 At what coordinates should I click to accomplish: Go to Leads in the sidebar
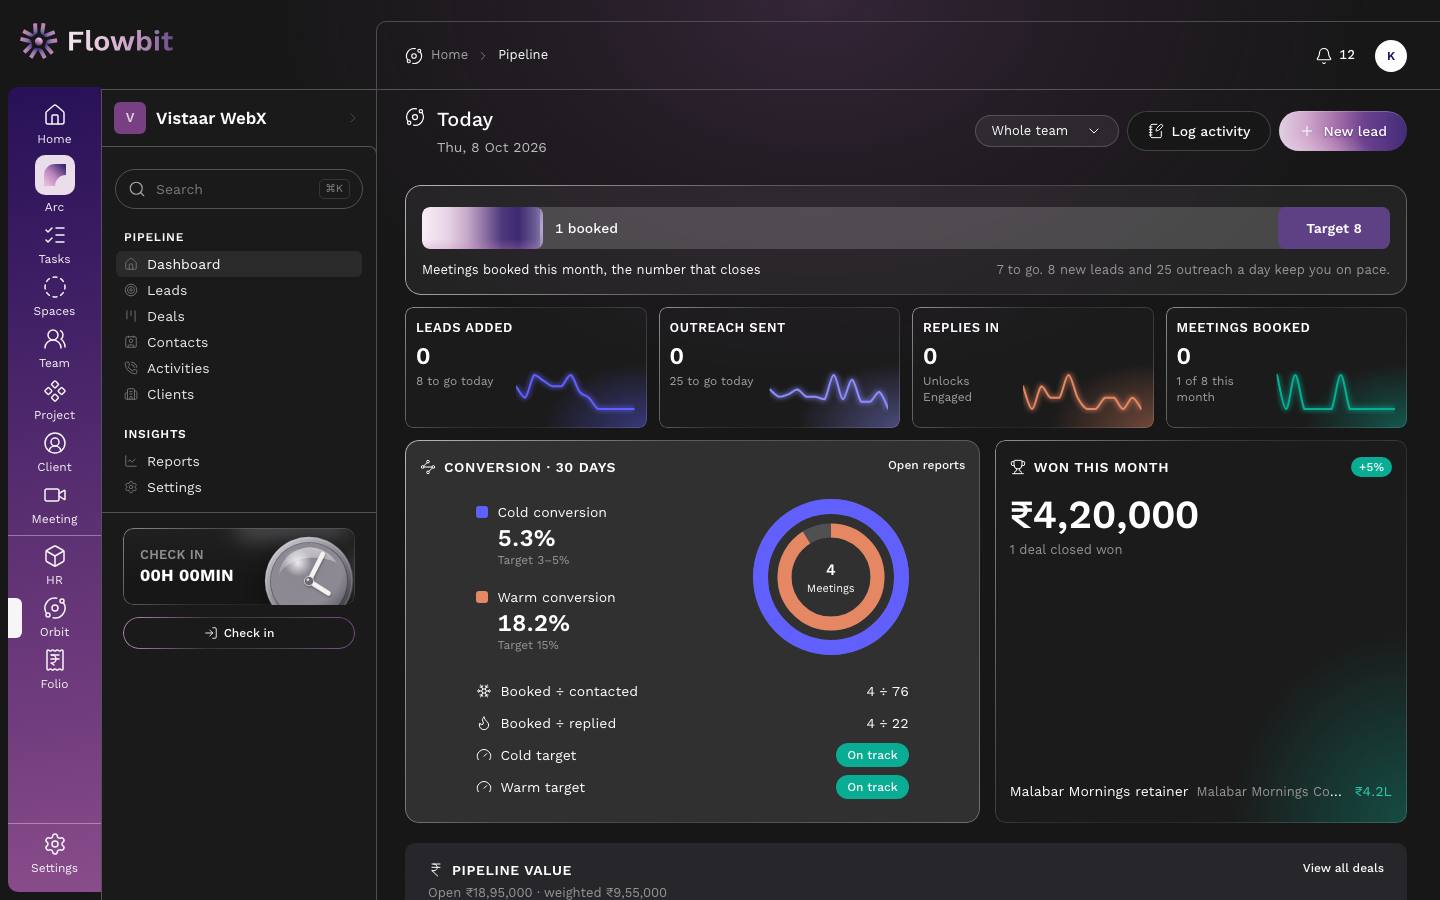(x=239, y=290)
